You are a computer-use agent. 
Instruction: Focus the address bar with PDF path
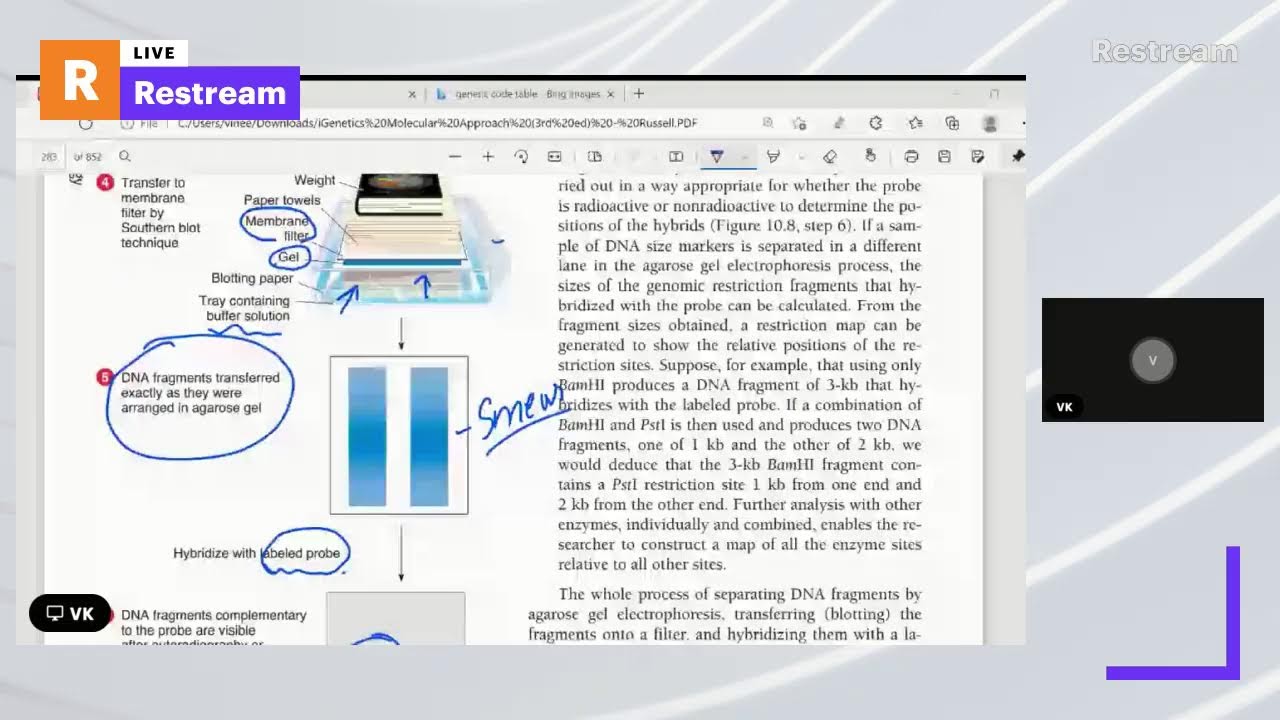437,123
